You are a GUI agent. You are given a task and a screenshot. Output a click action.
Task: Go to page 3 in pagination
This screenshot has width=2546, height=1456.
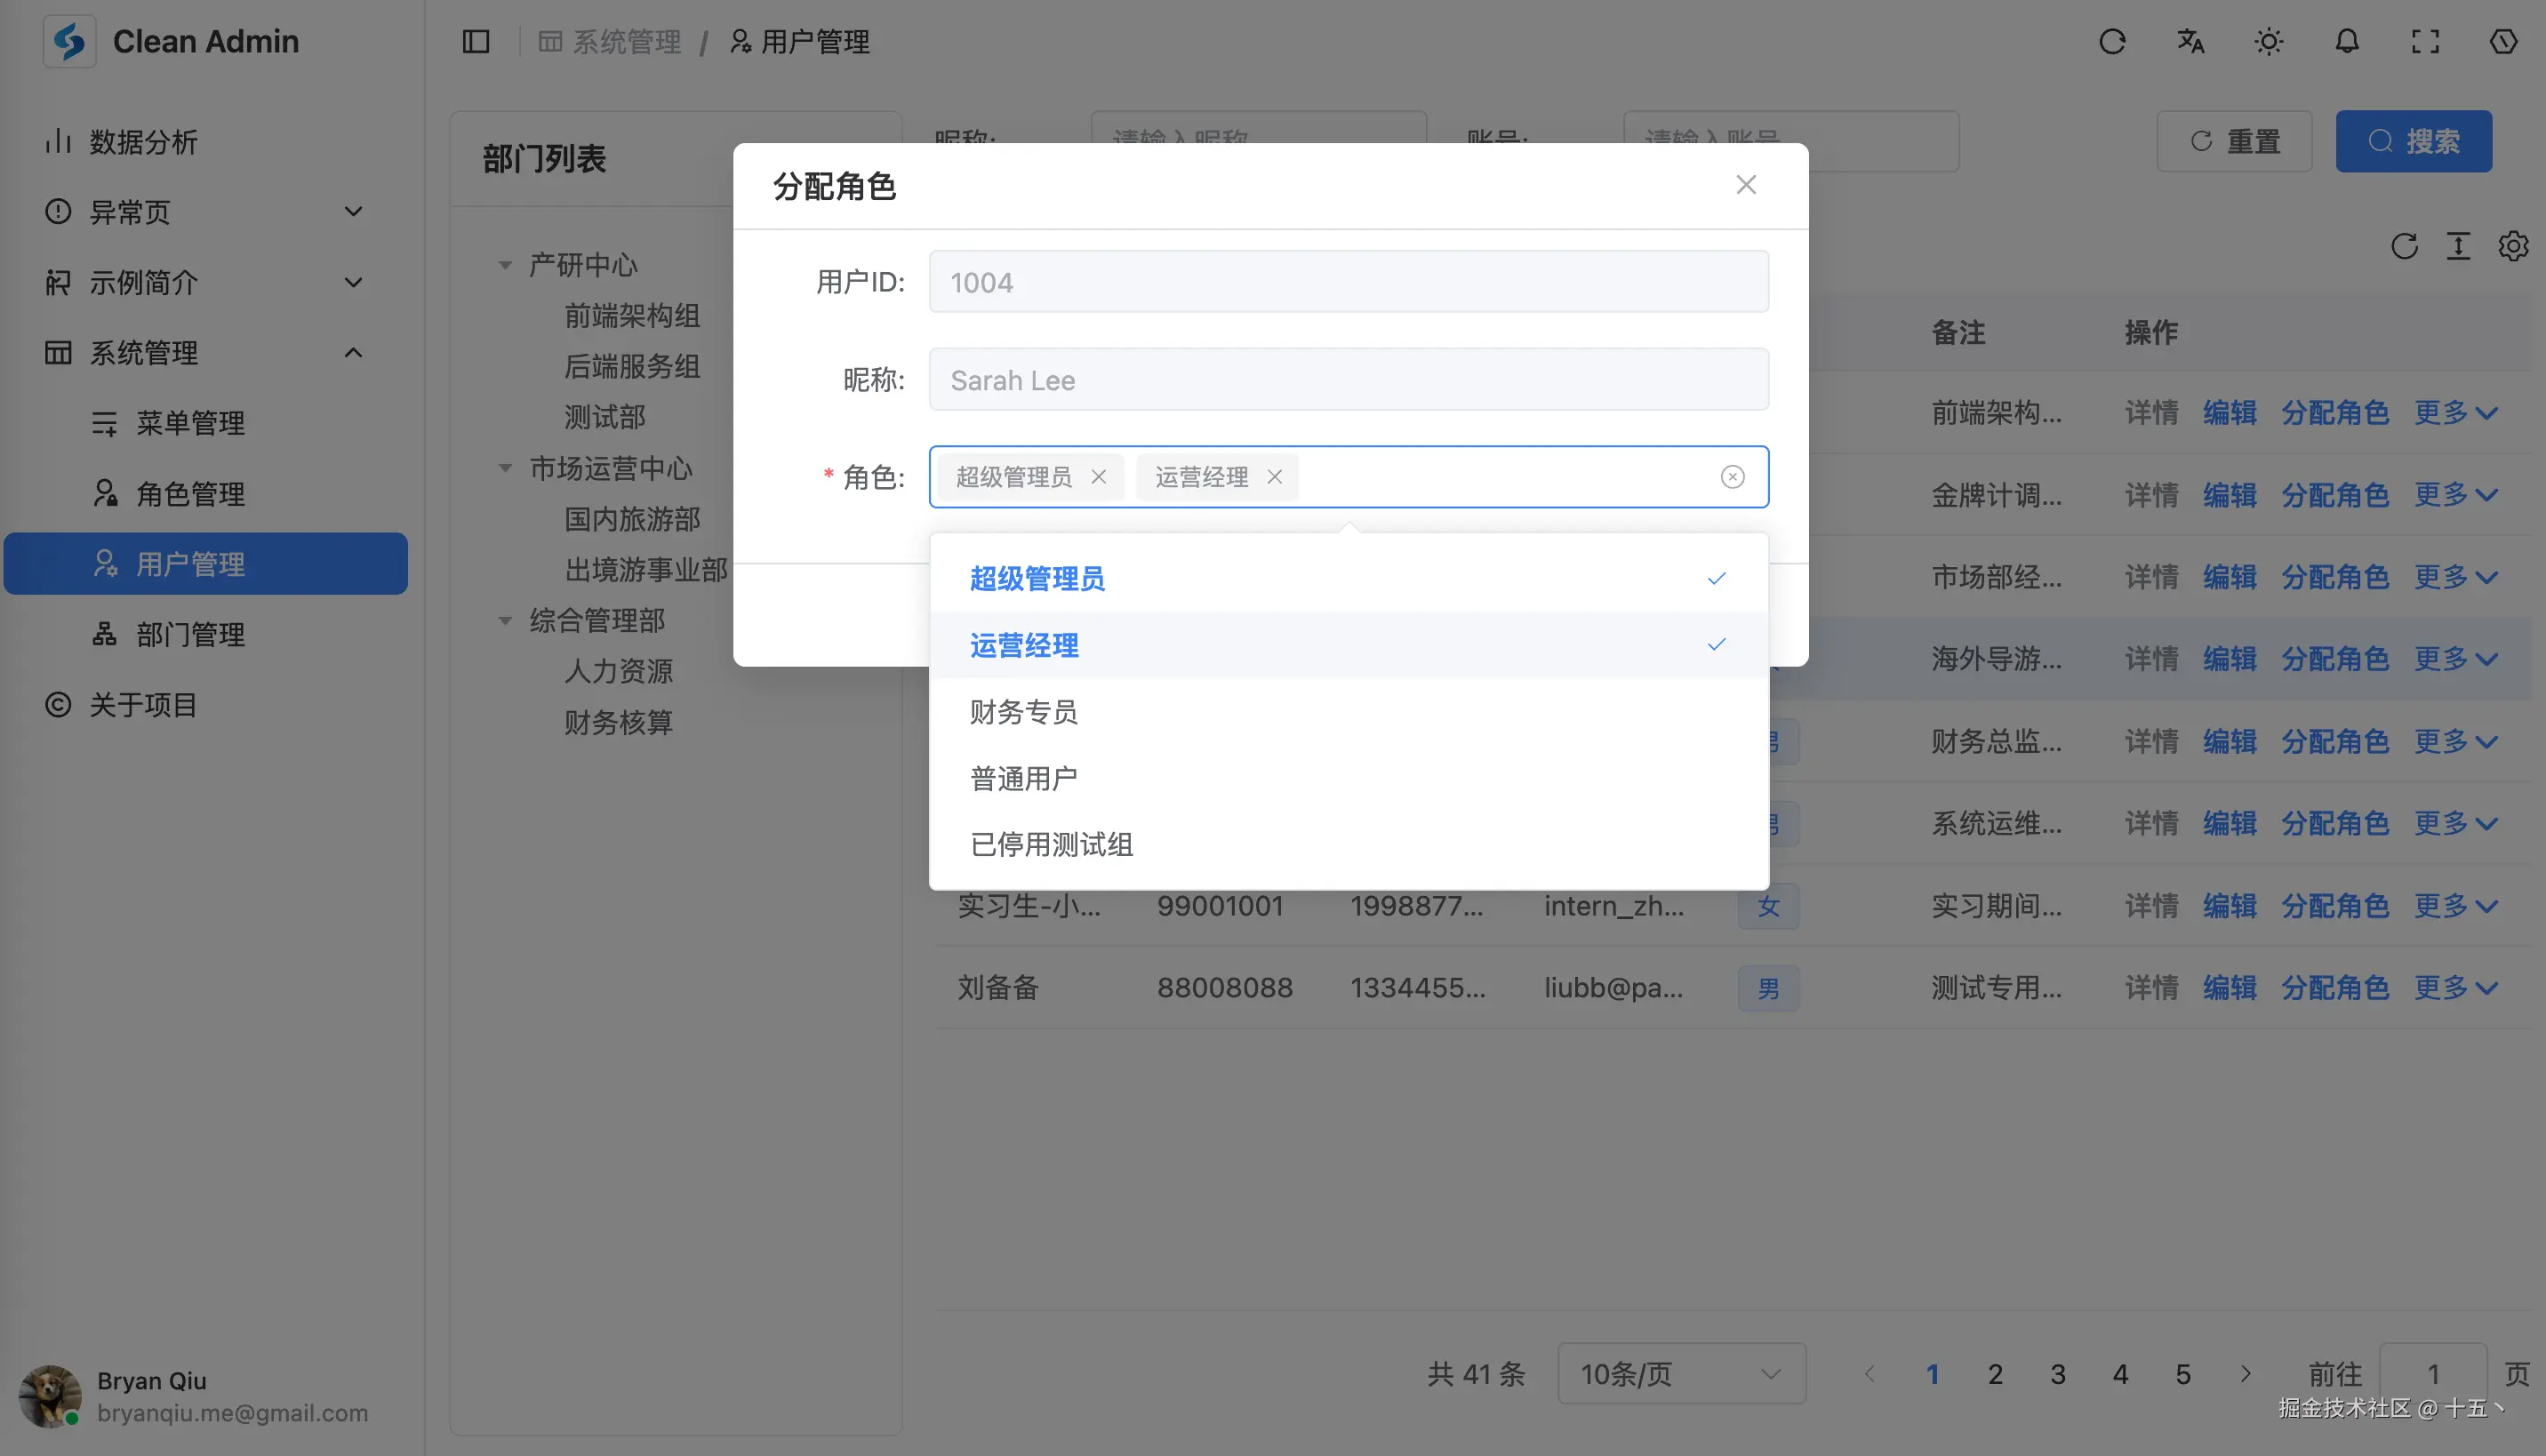point(2057,1374)
